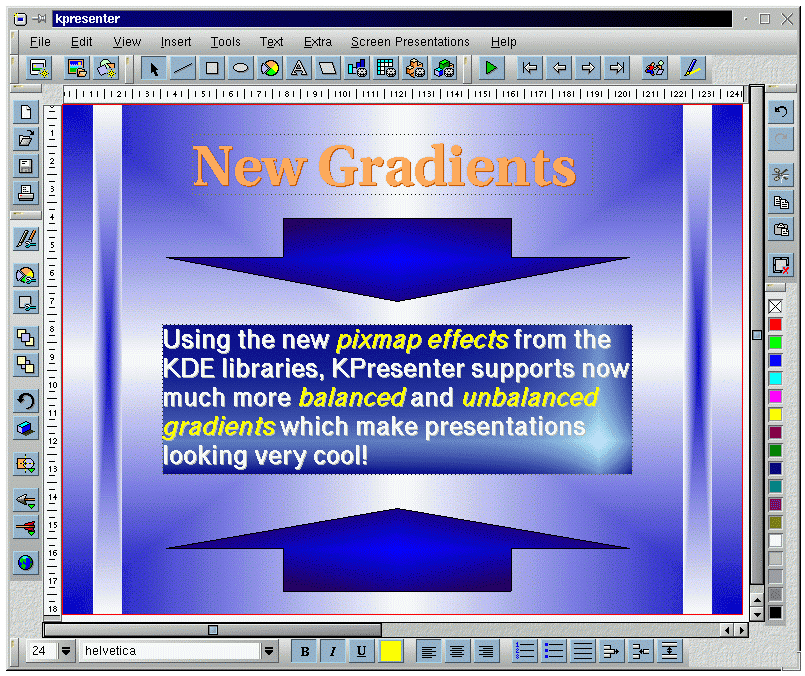Screen dimensions: 805x676
Task: Create a new document from left toolbar
Action: click(x=26, y=112)
